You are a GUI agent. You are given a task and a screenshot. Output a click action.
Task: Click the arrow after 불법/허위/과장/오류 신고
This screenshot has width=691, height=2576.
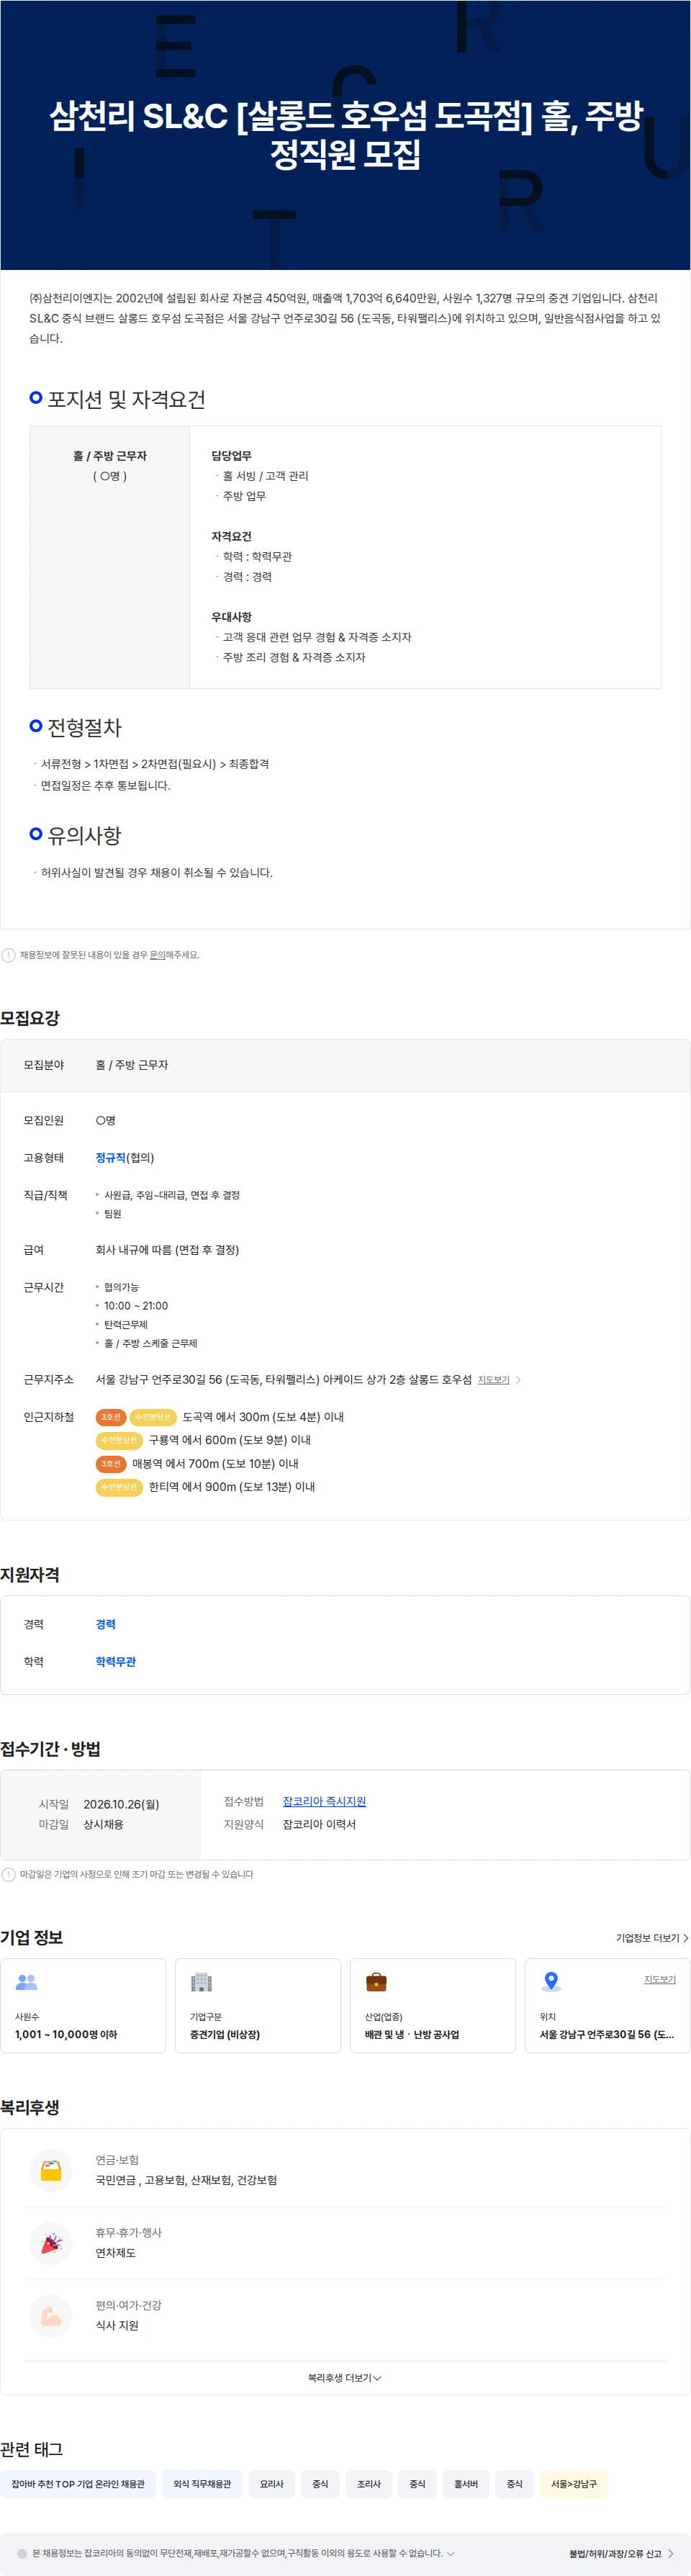[x=670, y=2554]
